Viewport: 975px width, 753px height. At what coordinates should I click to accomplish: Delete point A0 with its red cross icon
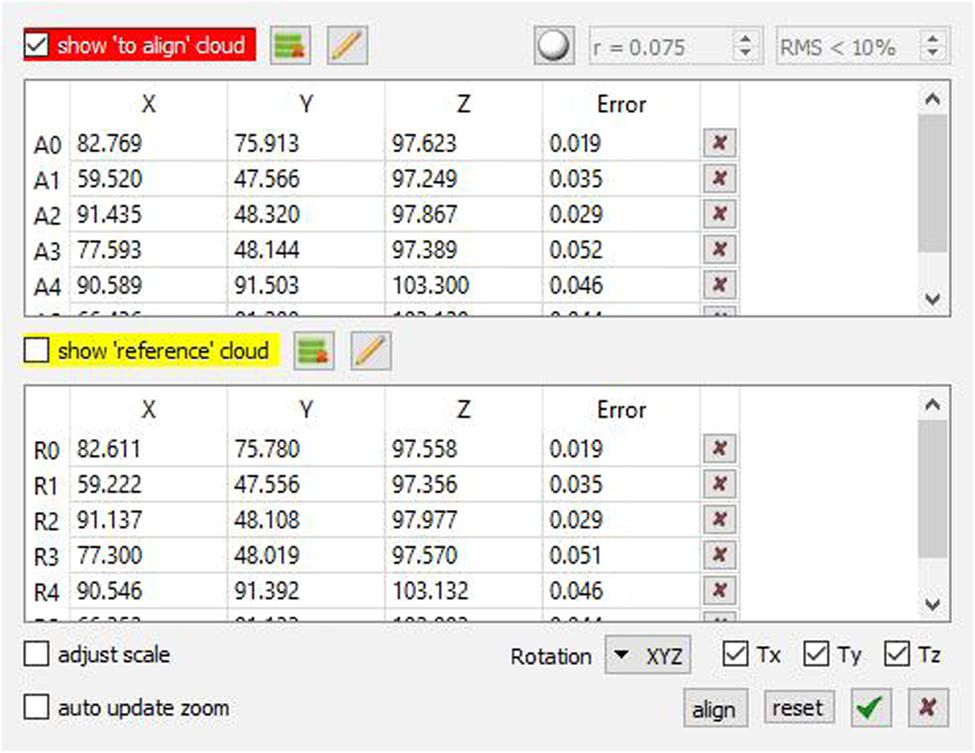coord(717,142)
